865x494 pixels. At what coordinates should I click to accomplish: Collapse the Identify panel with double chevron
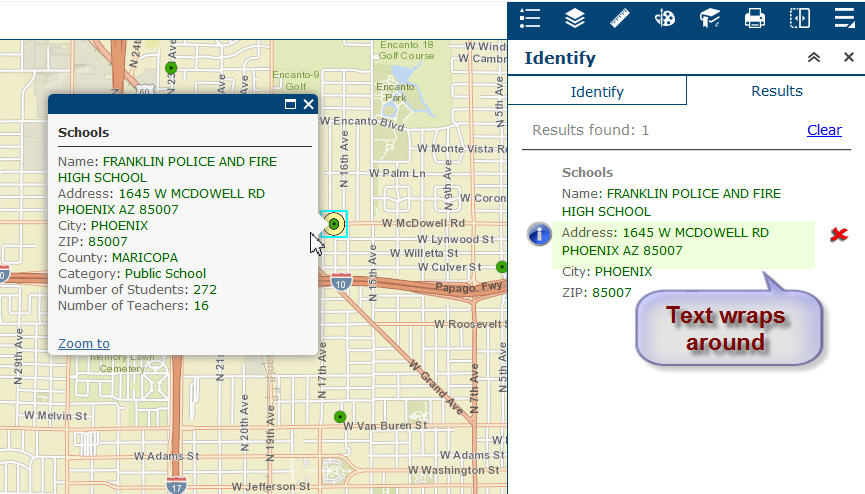click(814, 57)
